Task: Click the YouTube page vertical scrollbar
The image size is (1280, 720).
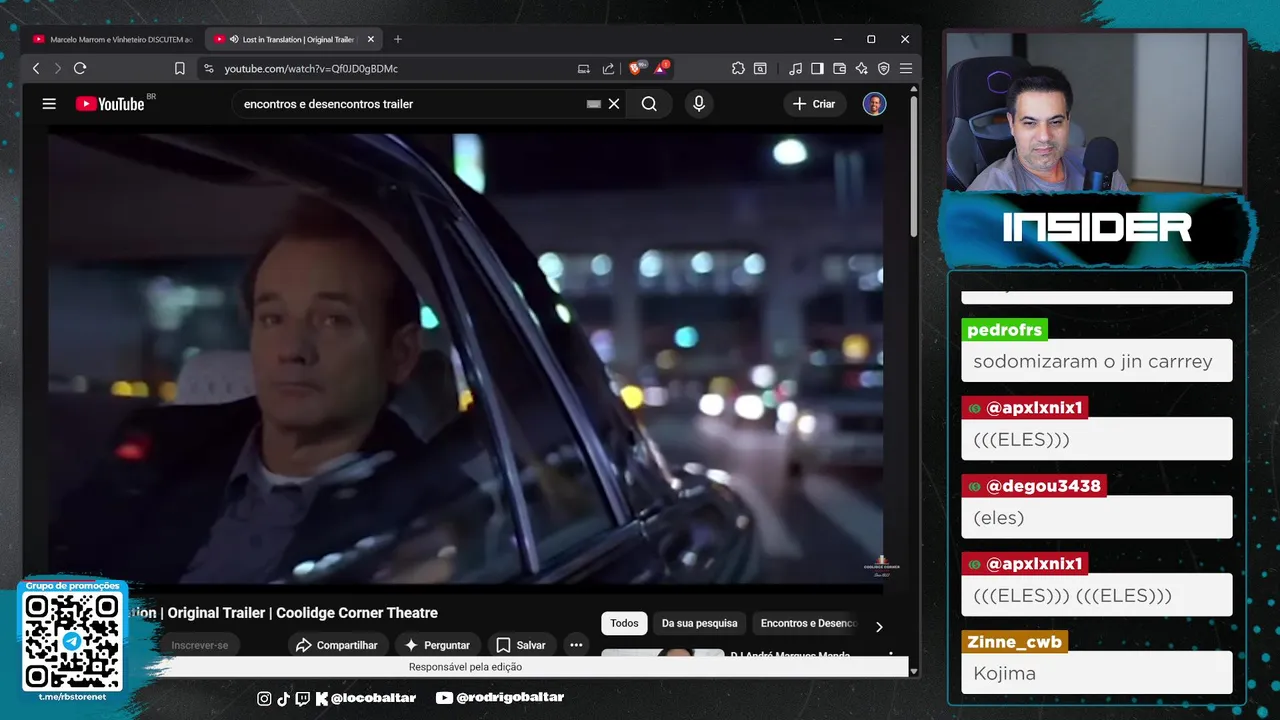Action: point(914,167)
